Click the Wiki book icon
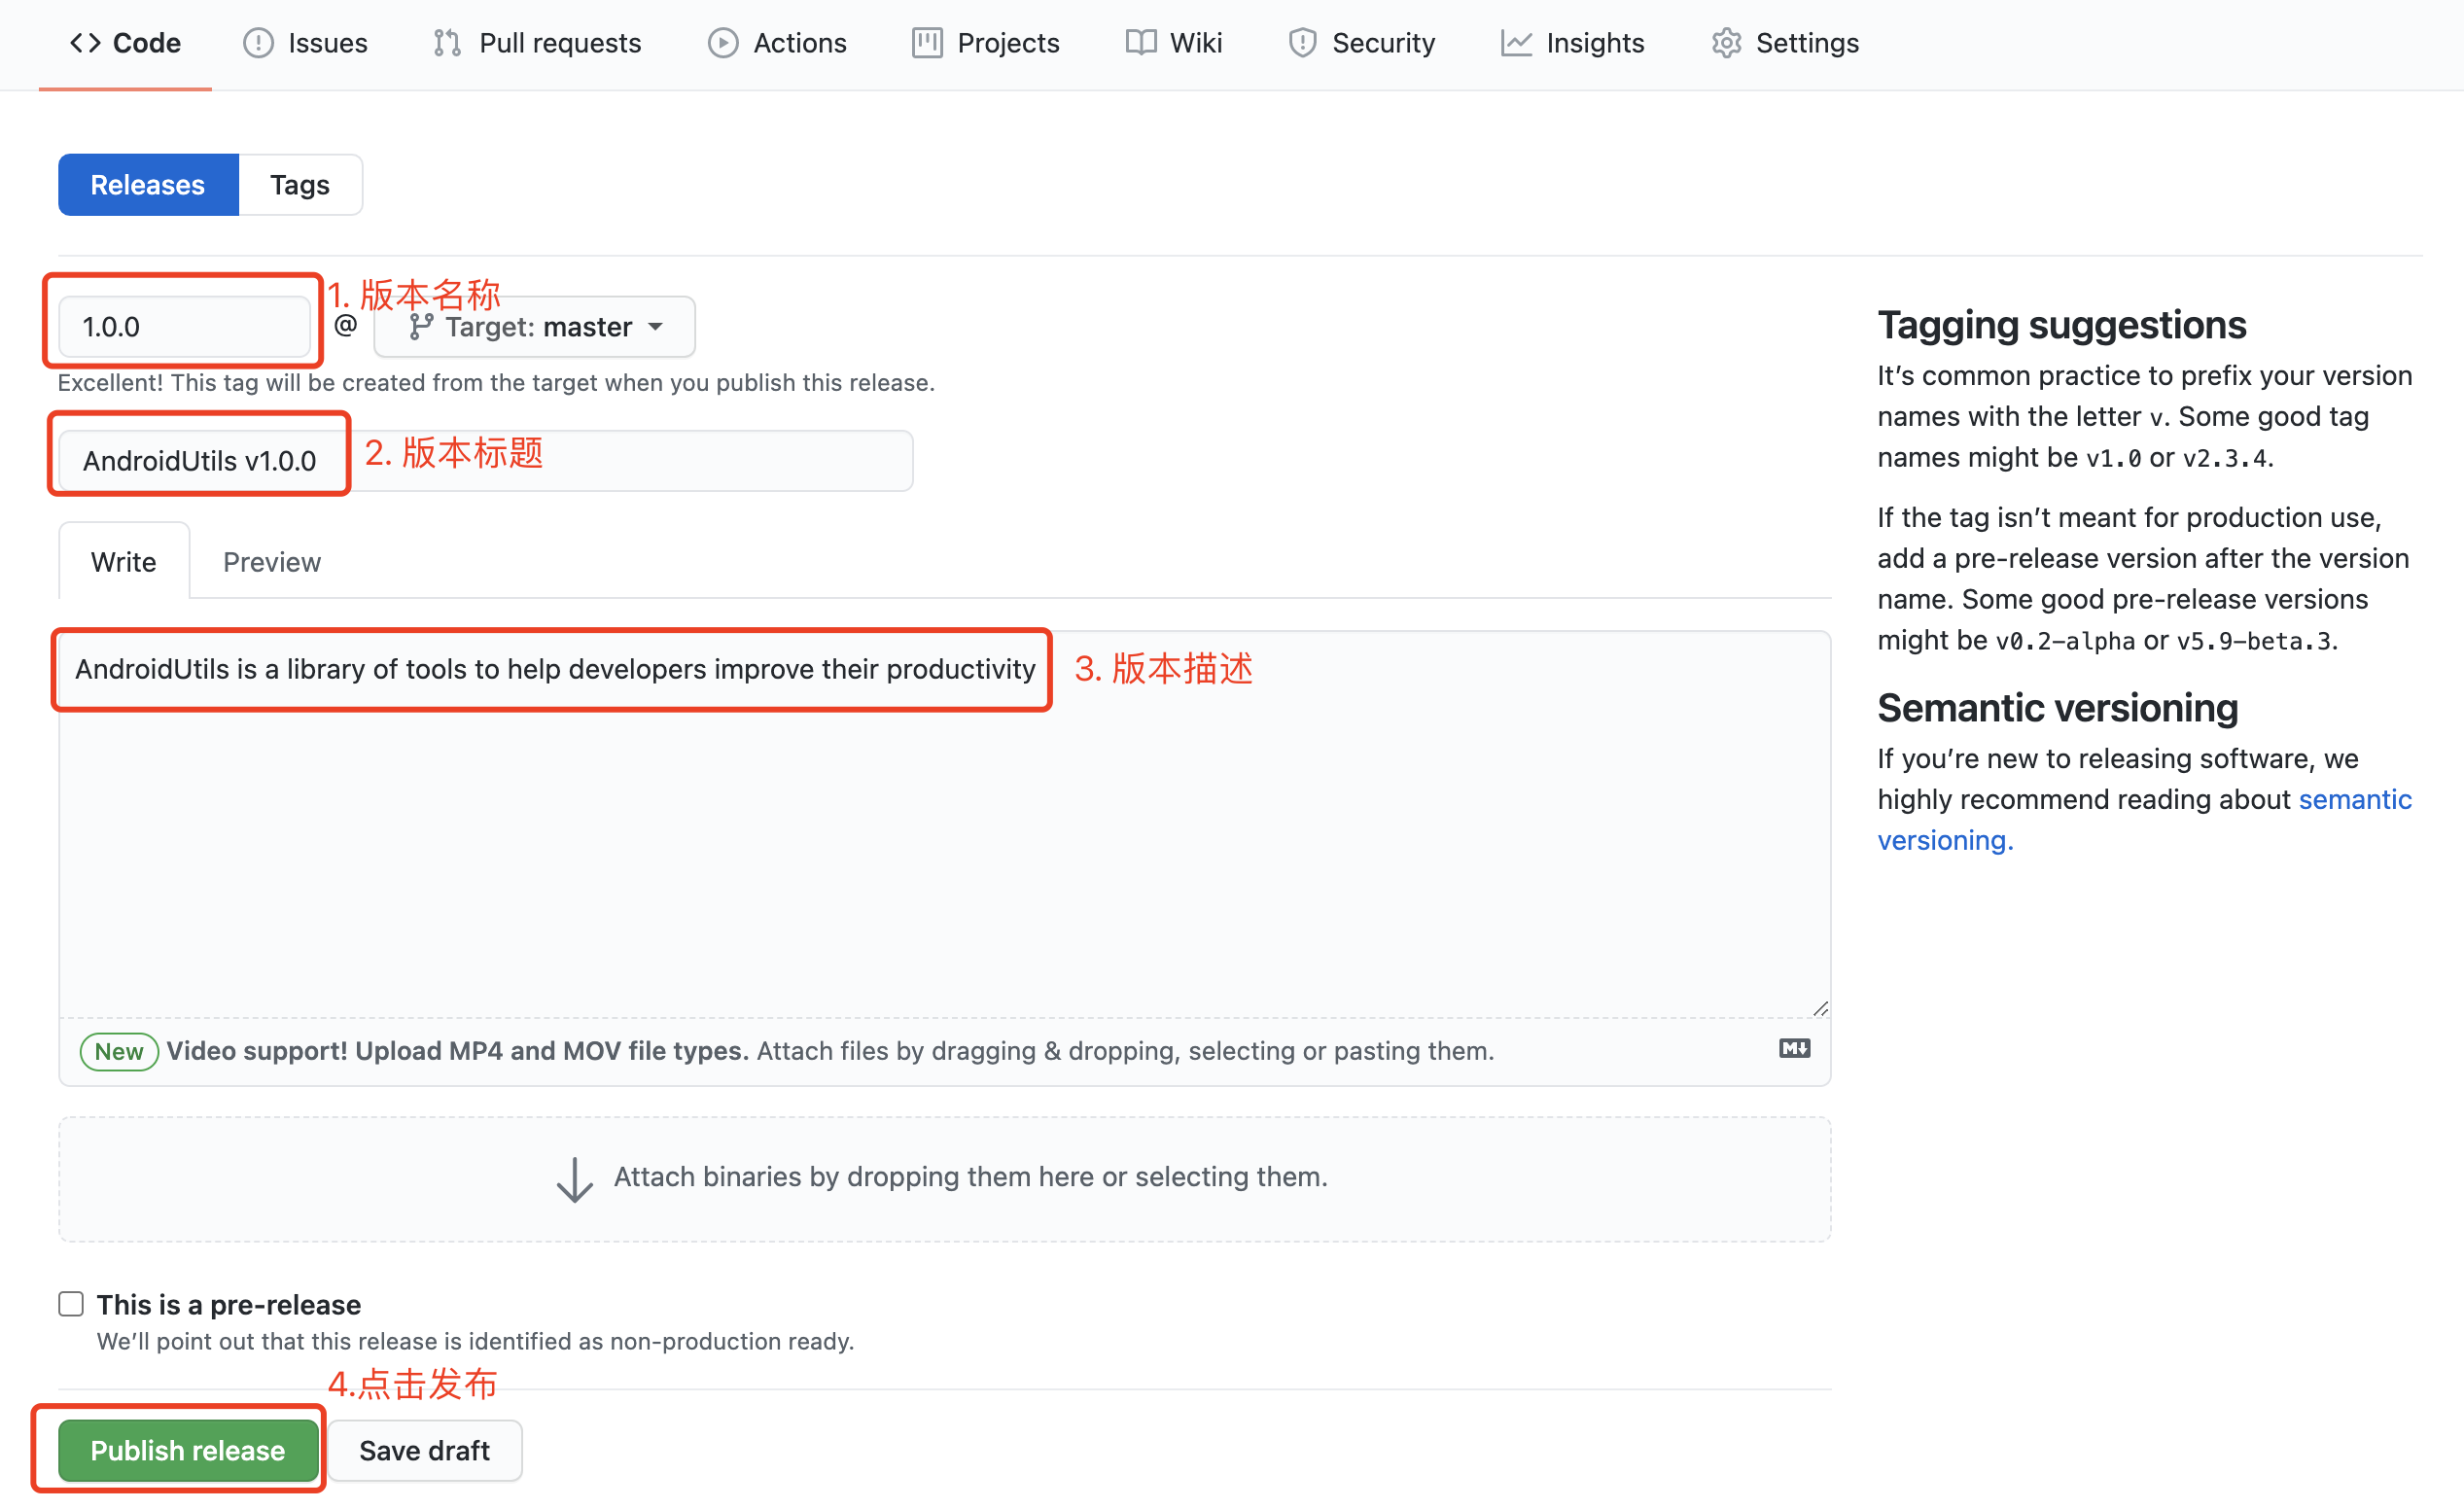This screenshot has width=2464, height=1509. click(x=1140, y=43)
